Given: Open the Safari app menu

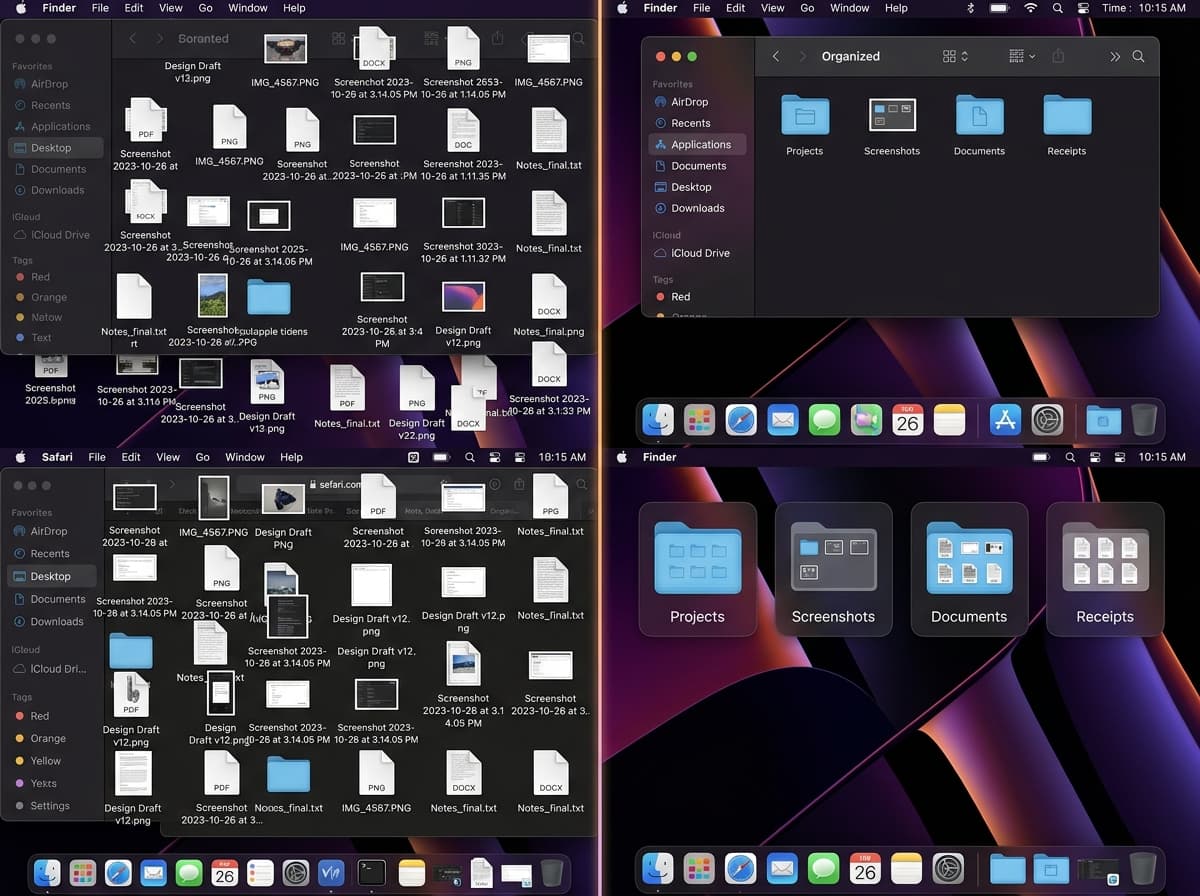Looking at the screenshot, I should (x=57, y=457).
